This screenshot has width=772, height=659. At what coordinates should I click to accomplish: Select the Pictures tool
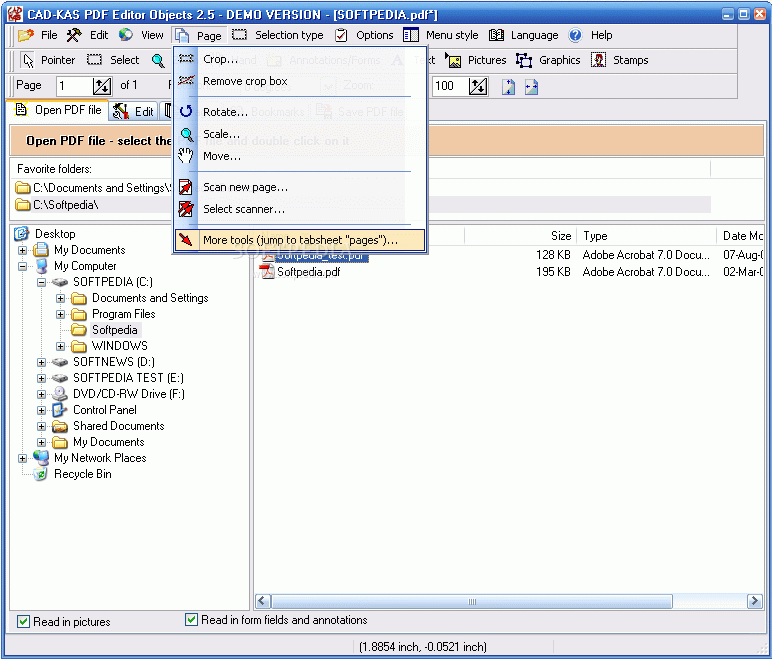476,60
